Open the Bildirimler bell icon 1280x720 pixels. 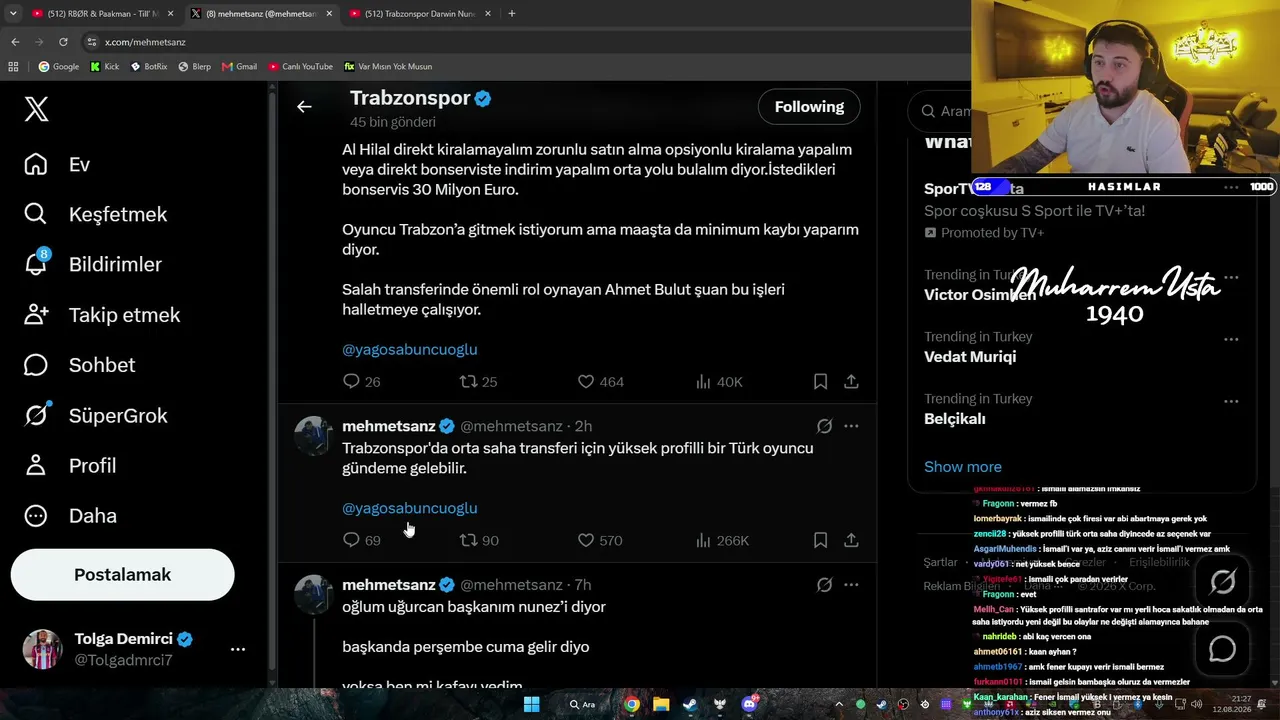click(x=36, y=264)
